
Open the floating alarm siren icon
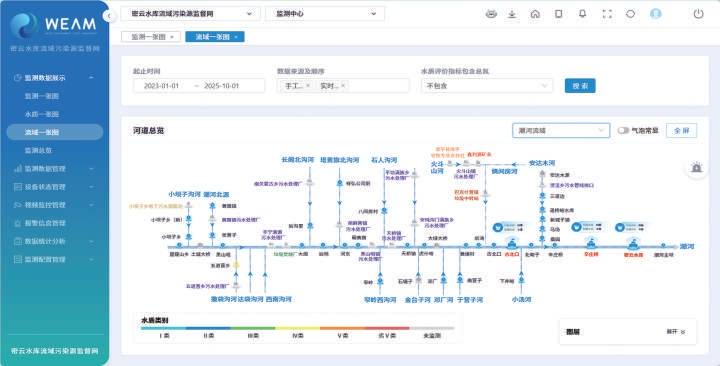(697, 168)
